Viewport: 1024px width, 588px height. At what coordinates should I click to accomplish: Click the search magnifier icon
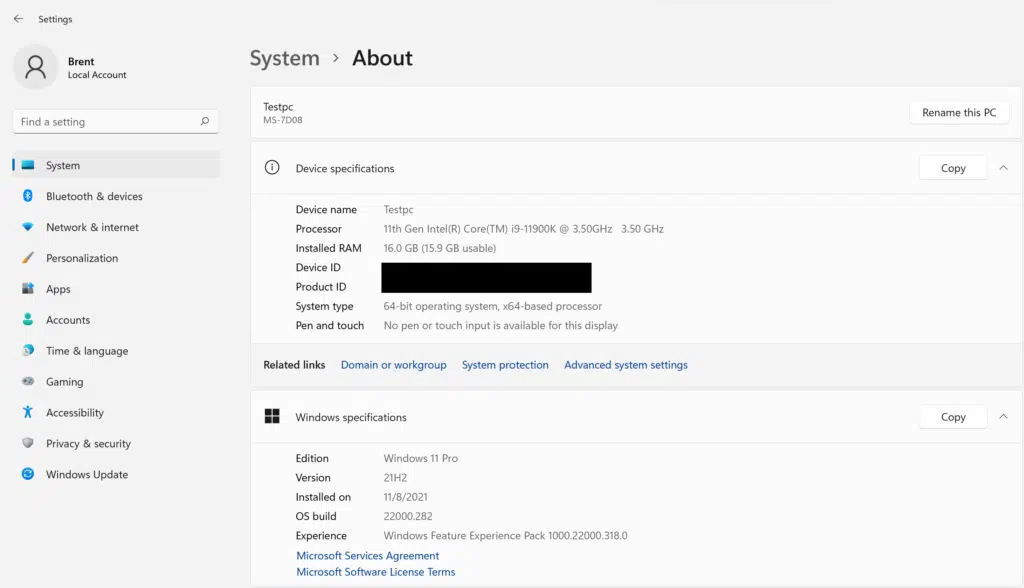[x=204, y=122]
